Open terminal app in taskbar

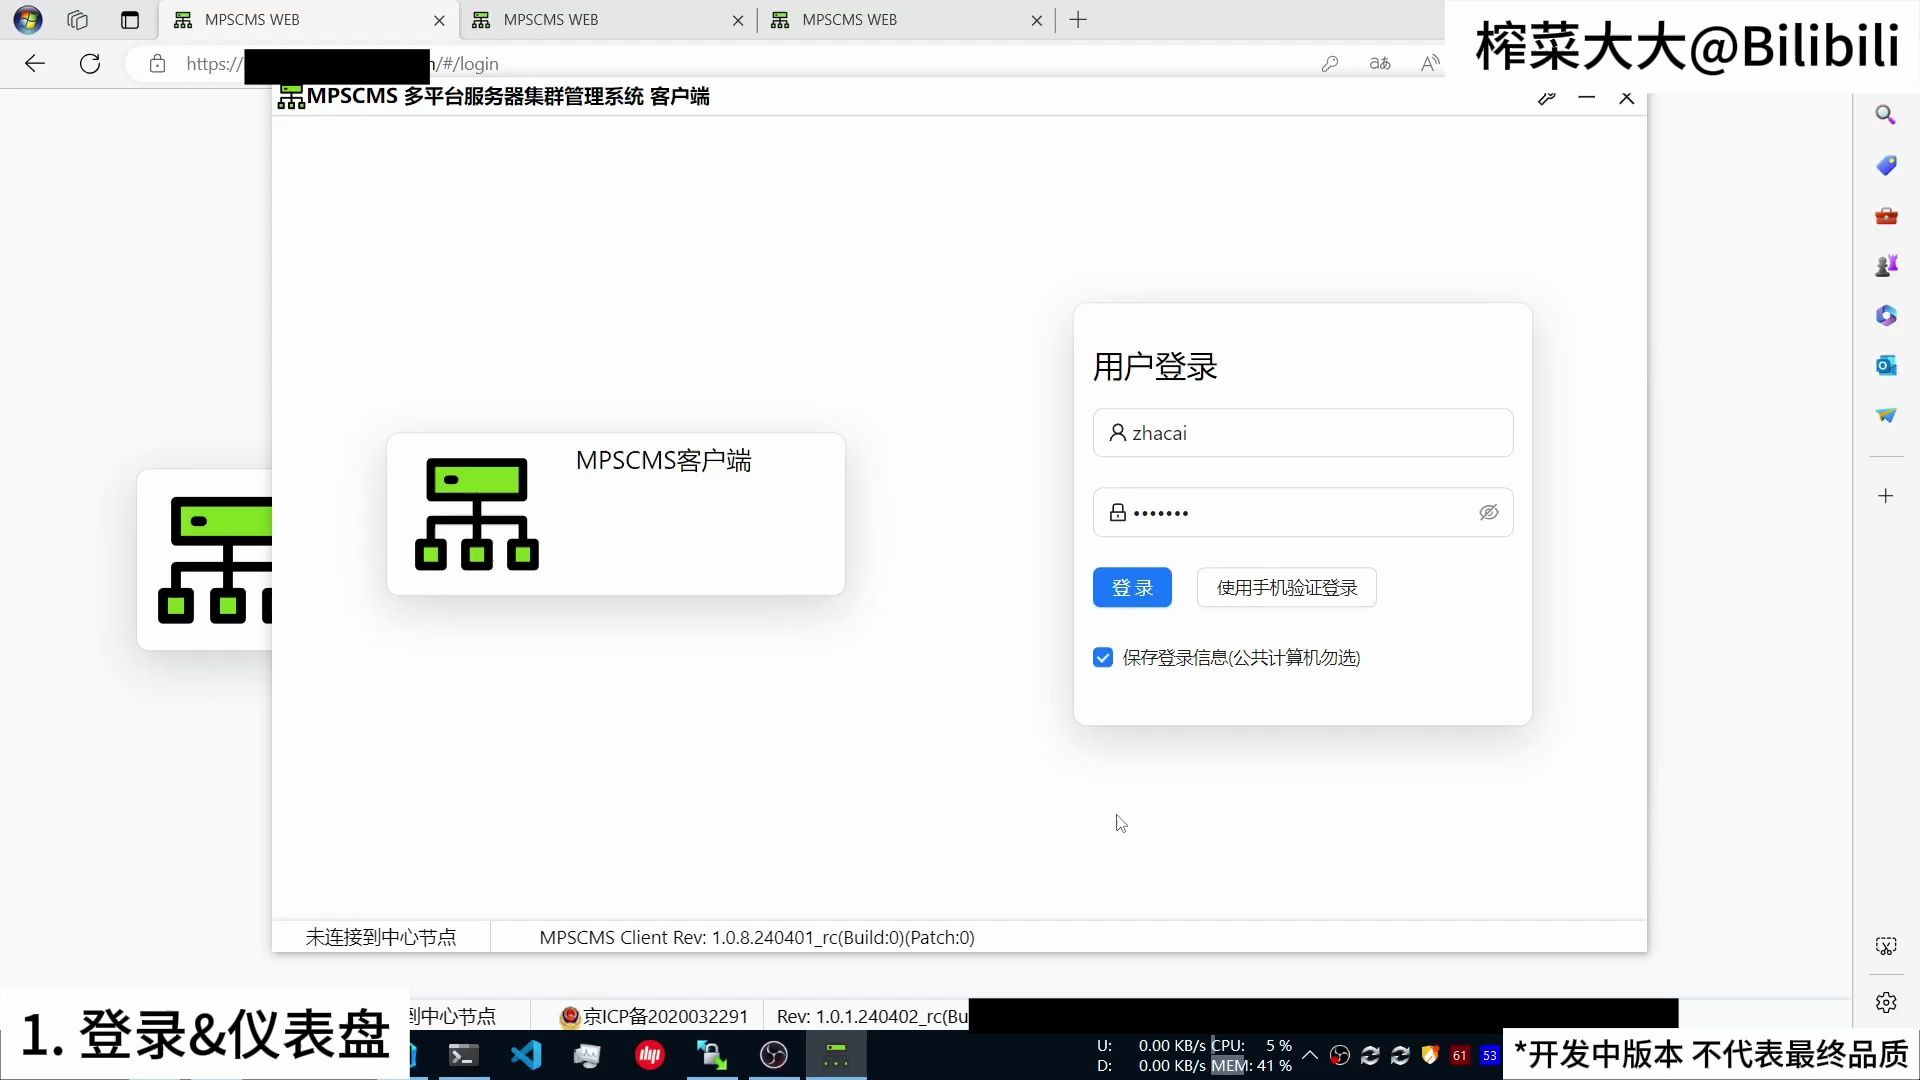(463, 1055)
